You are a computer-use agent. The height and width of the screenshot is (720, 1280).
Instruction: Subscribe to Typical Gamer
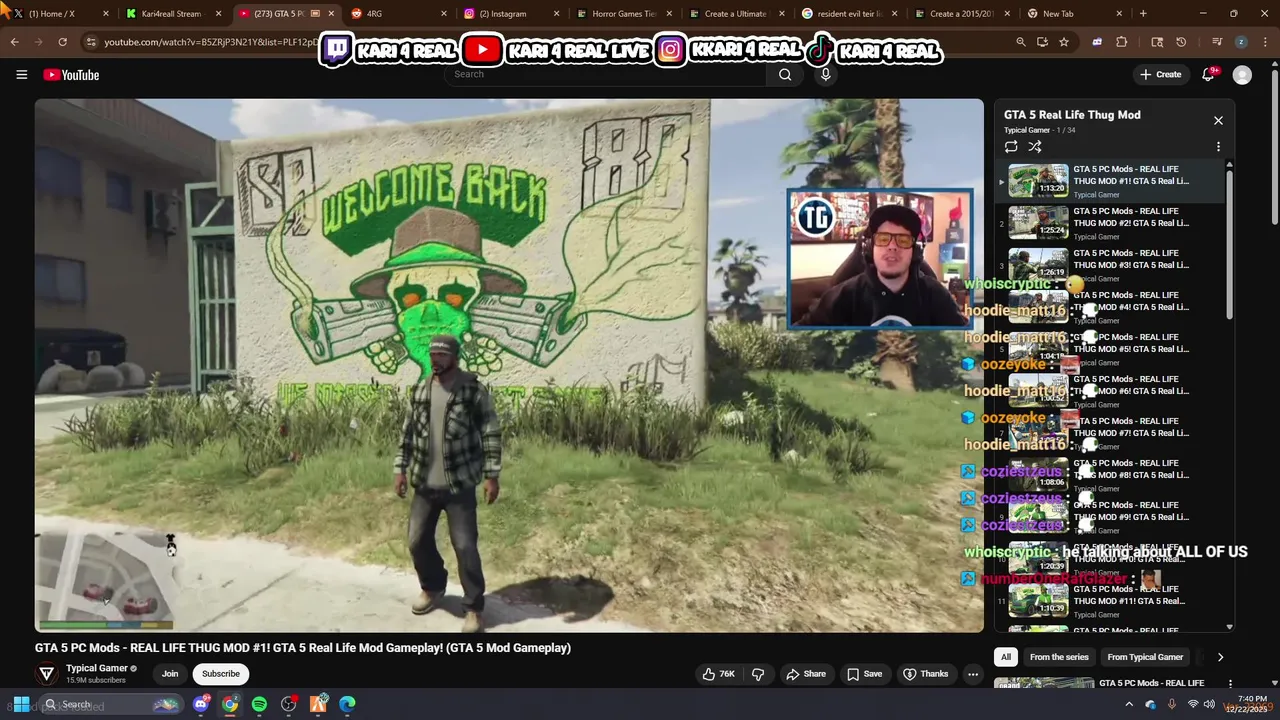tap(221, 674)
